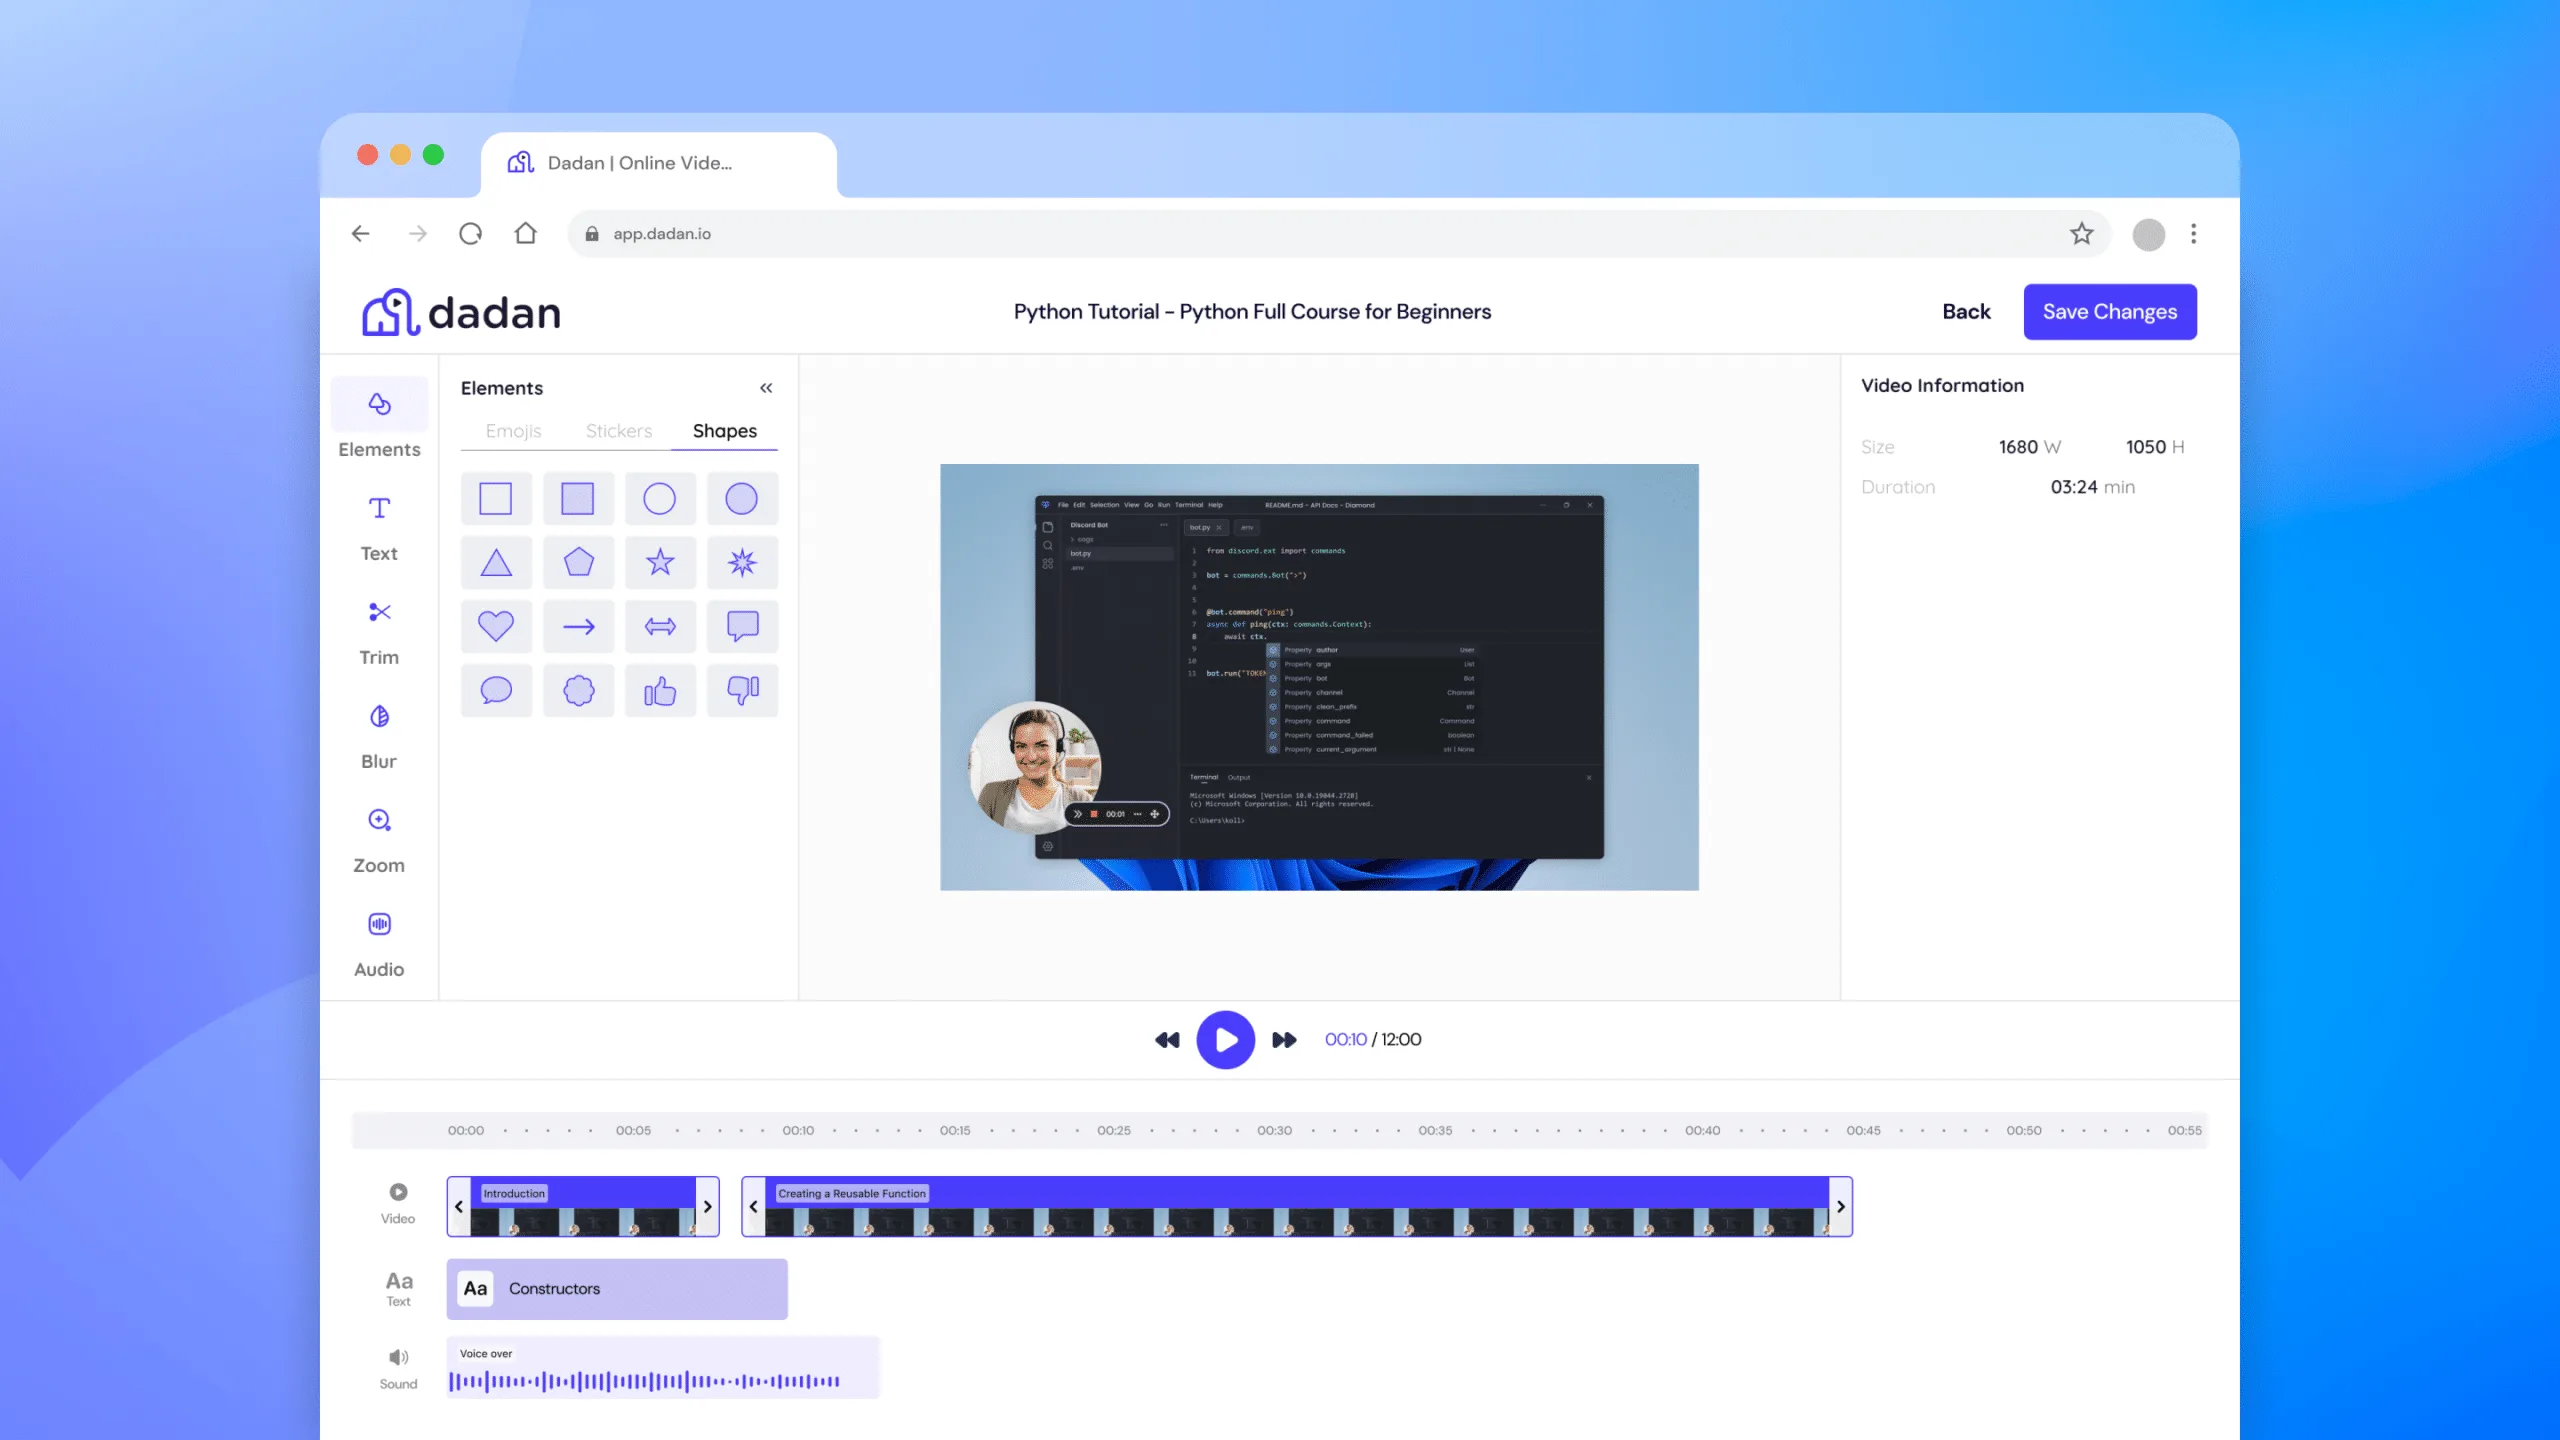Image resolution: width=2560 pixels, height=1440 pixels.
Task: Select the Constructors text track
Action: (x=617, y=1288)
